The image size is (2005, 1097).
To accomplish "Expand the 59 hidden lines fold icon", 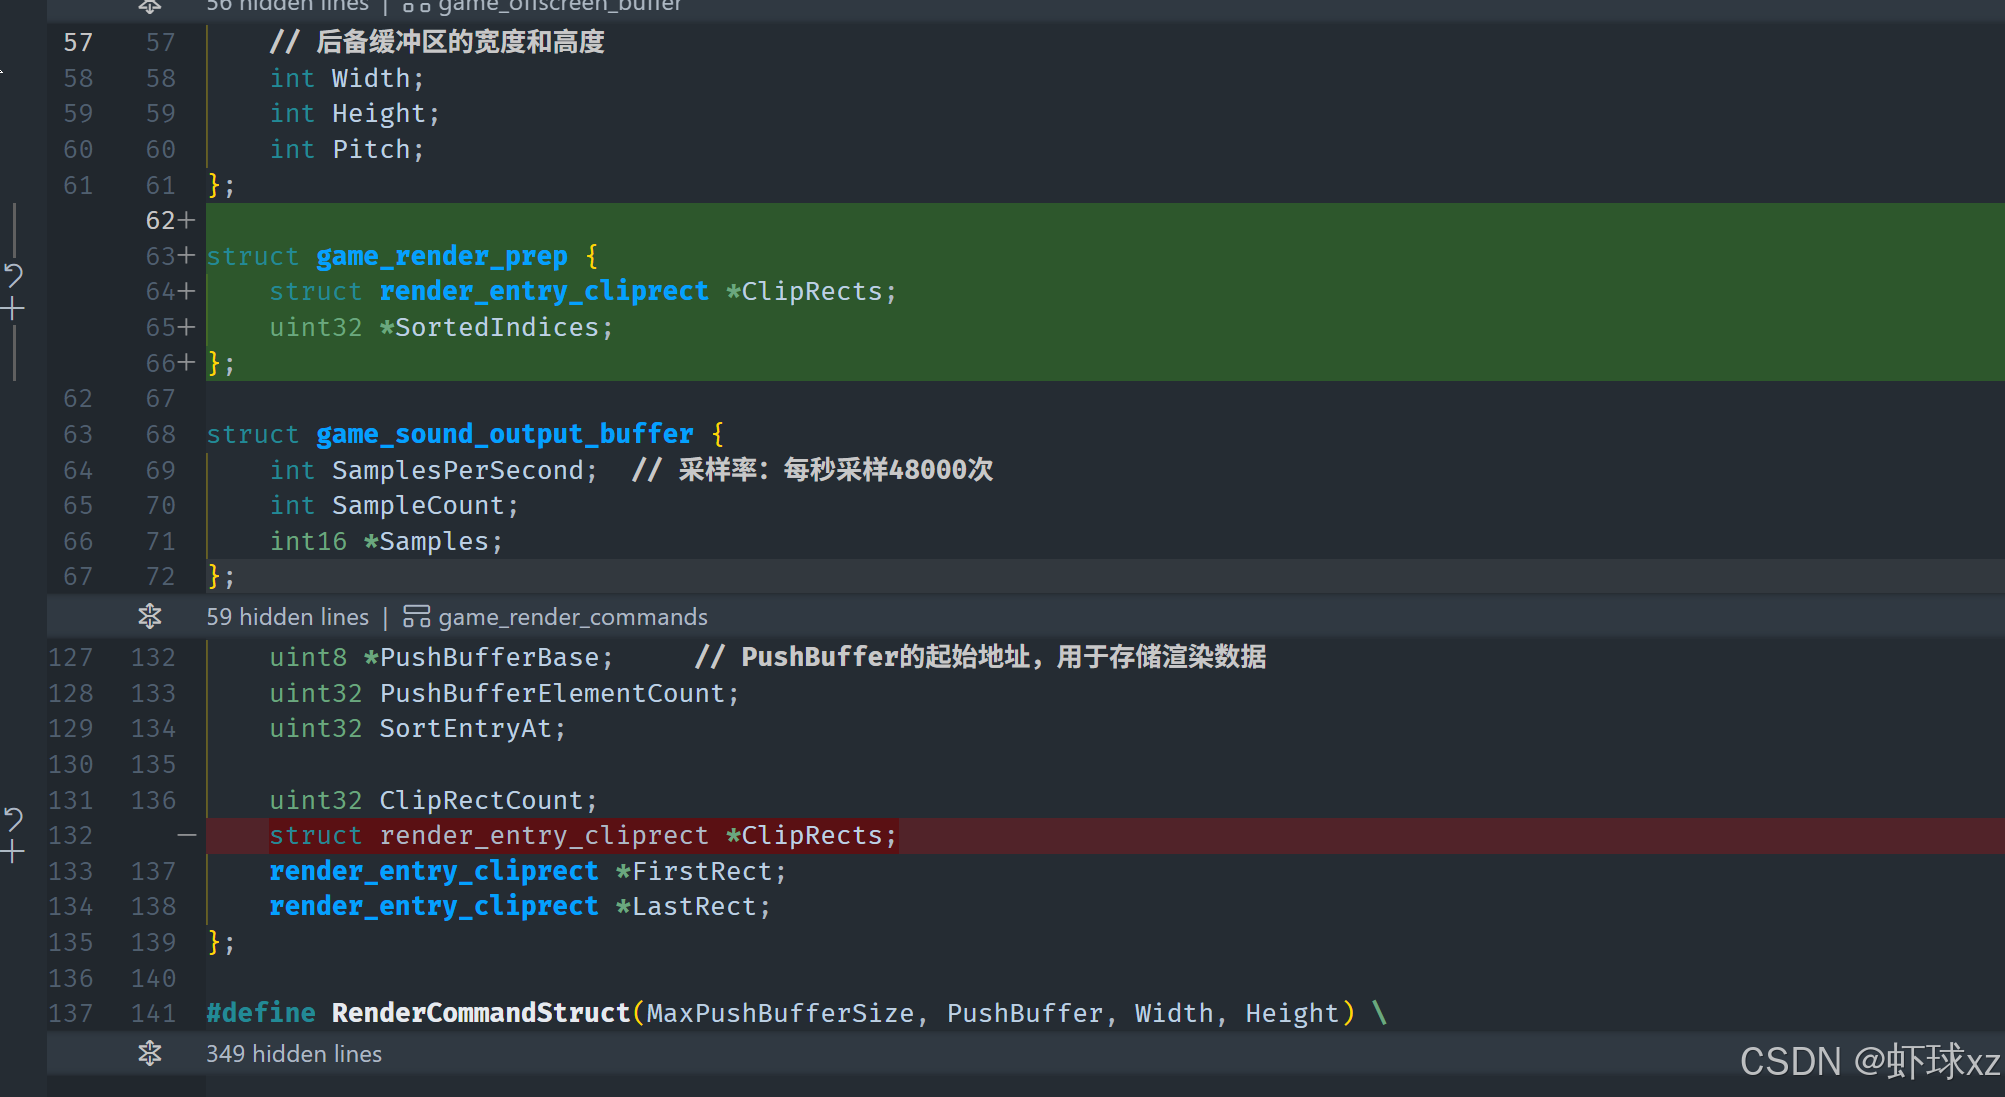I will pyautogui.click(x=150, y=617).
